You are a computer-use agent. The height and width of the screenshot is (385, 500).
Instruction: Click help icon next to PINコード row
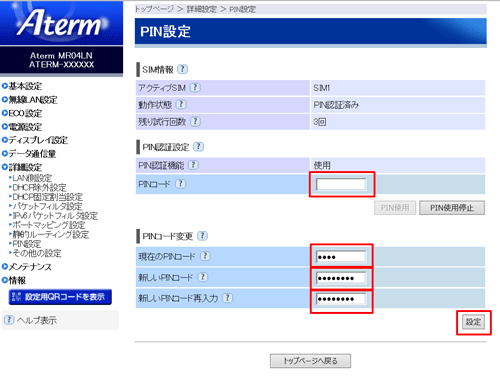click(180, 183)
